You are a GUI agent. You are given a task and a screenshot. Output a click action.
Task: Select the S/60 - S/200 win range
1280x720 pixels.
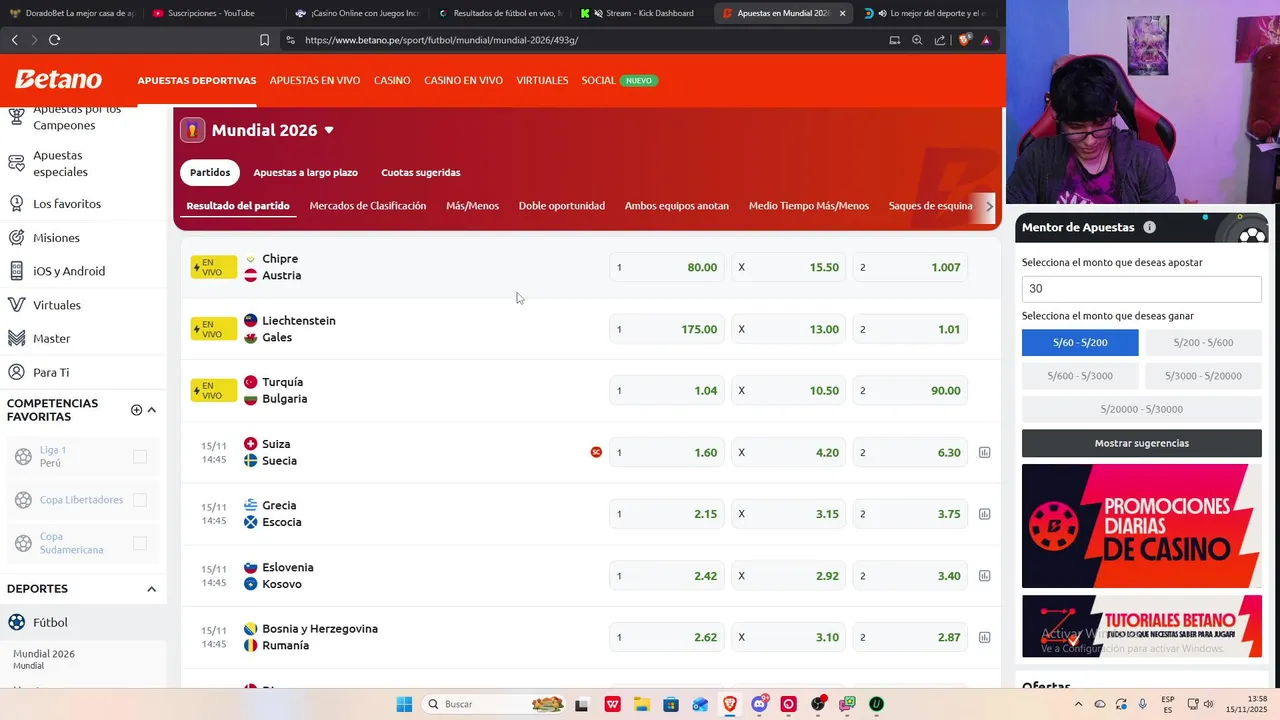(x=1080, y=343)
